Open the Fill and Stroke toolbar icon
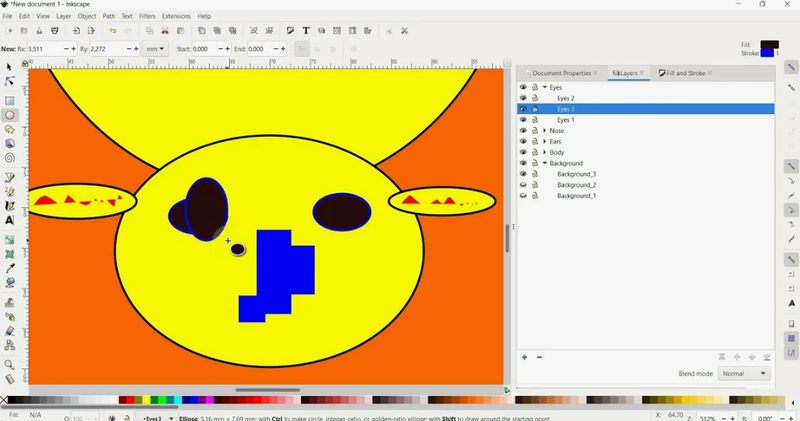This screenshot has height=421, width=800. [290, 31]
